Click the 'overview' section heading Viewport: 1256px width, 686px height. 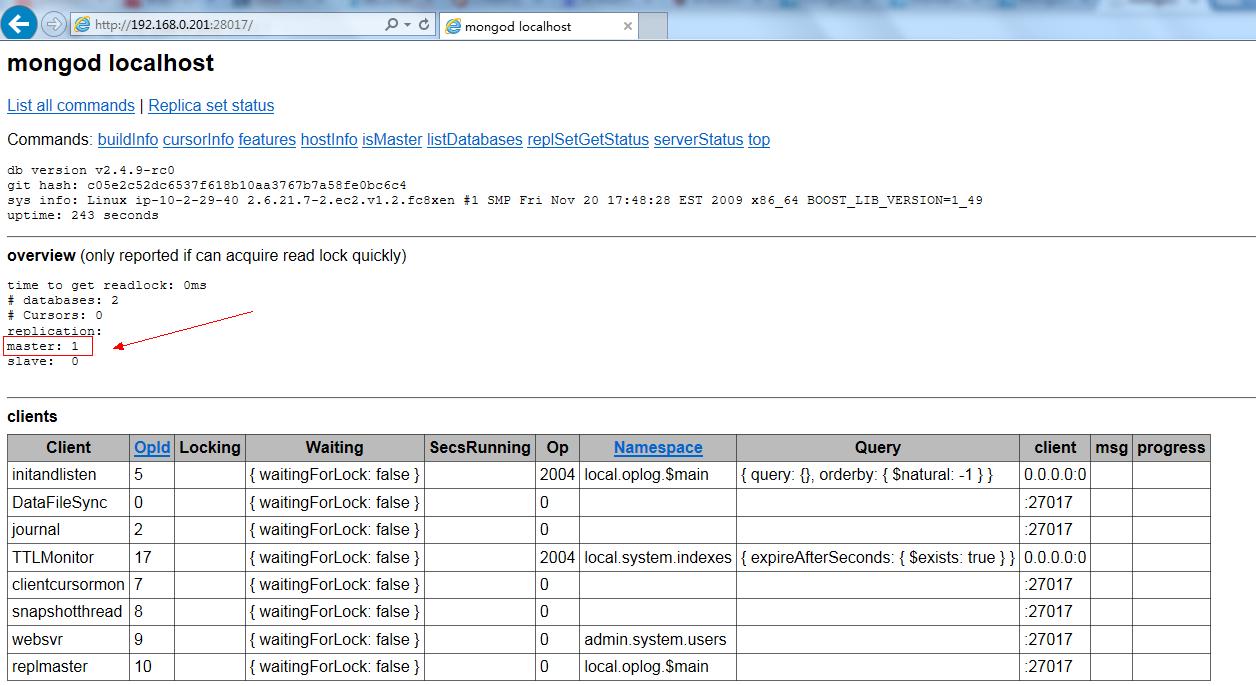[x=41, y=255]
